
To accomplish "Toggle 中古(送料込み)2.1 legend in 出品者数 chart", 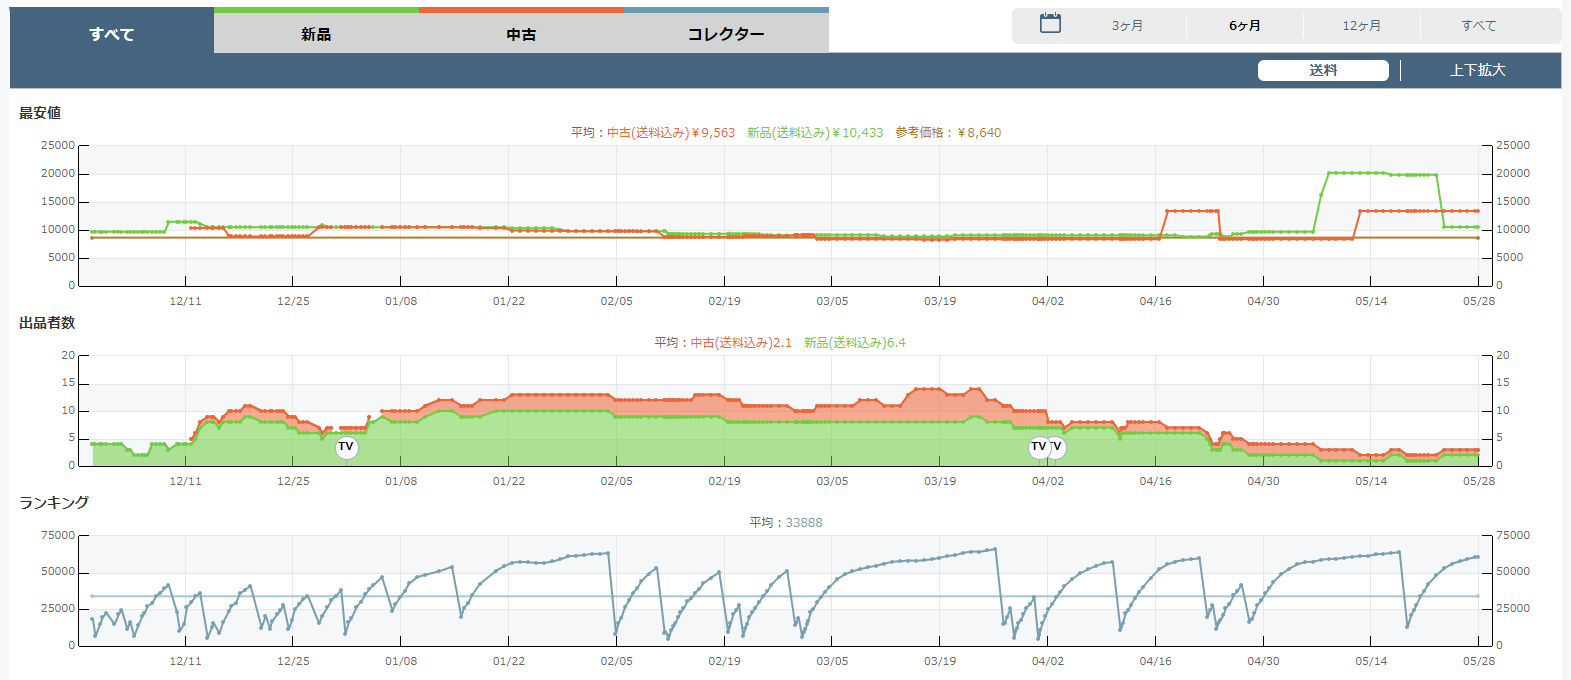I will (x=740, y=343).
